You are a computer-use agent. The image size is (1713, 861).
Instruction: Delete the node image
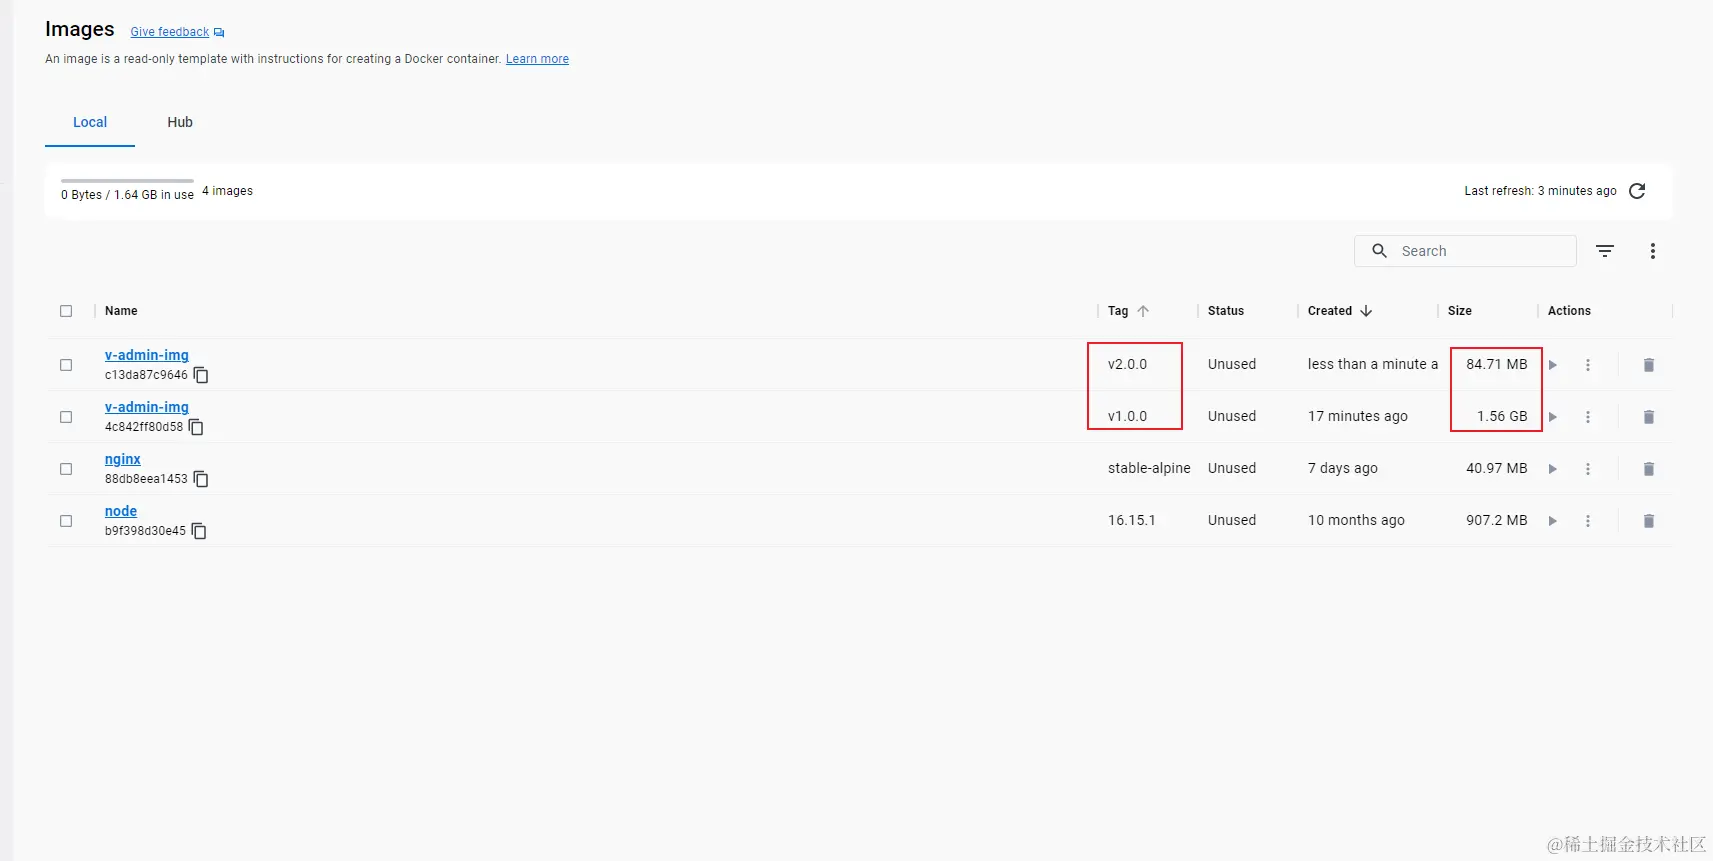tap(1649, 521)
